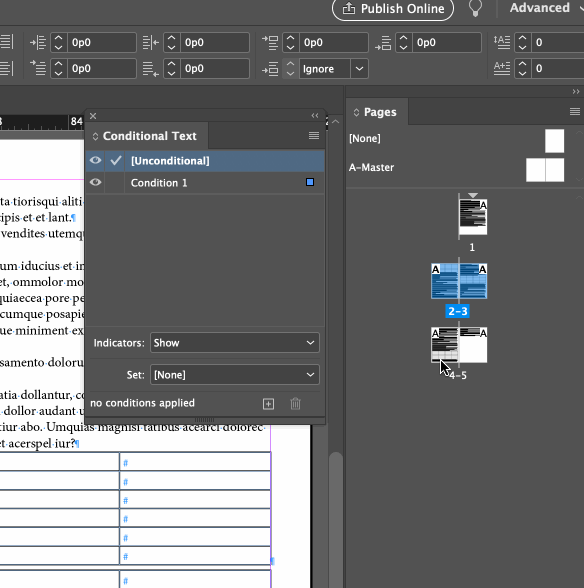Select the A-Master spread thumbnail
The height and width of the screenshot is (588, 584).
pyautogui.click(x=545, y=170)
